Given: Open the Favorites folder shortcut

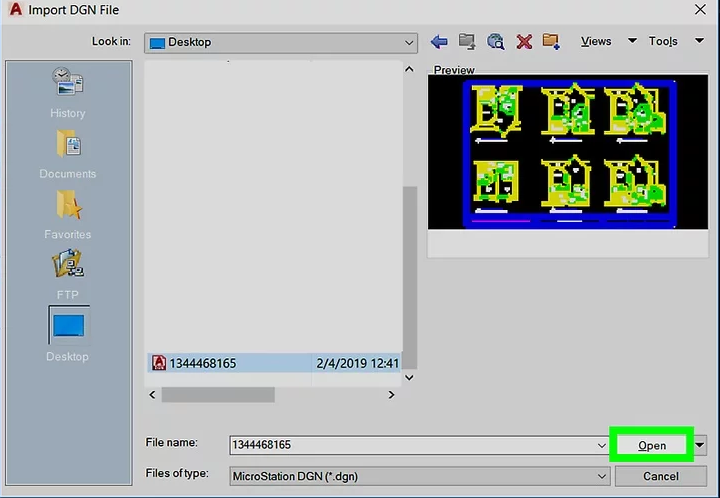Looking at the screenshot, I should (68, 213).
